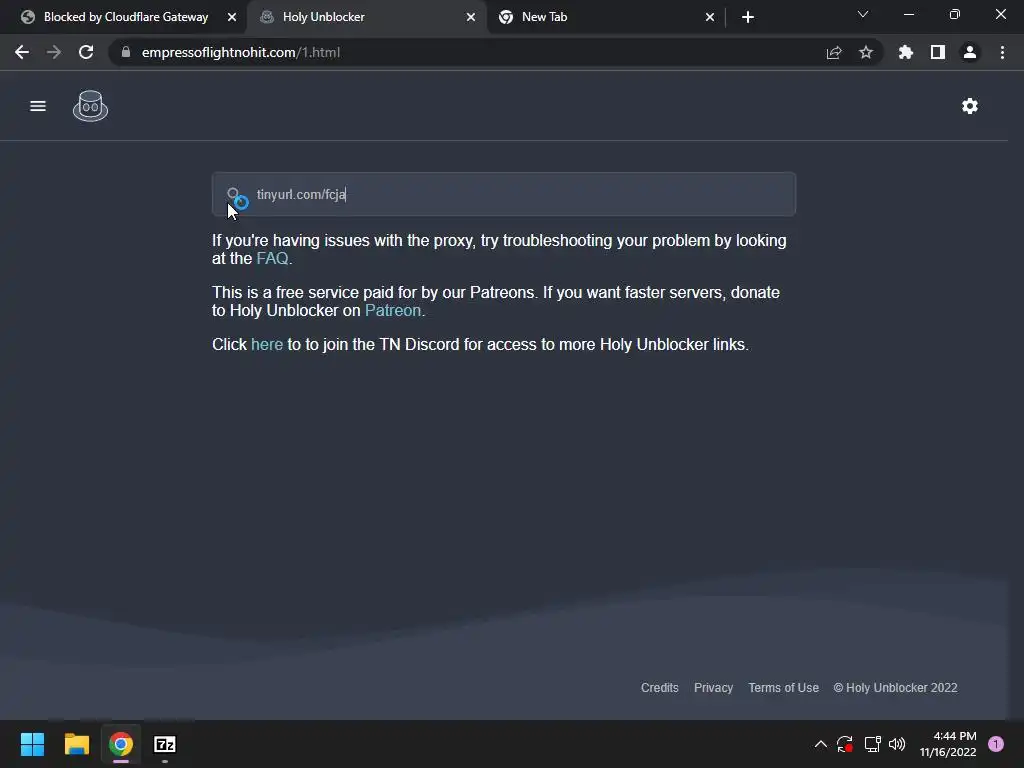
Task: Click the search magnifier in the proxy box
Action: tap(233, 194)
